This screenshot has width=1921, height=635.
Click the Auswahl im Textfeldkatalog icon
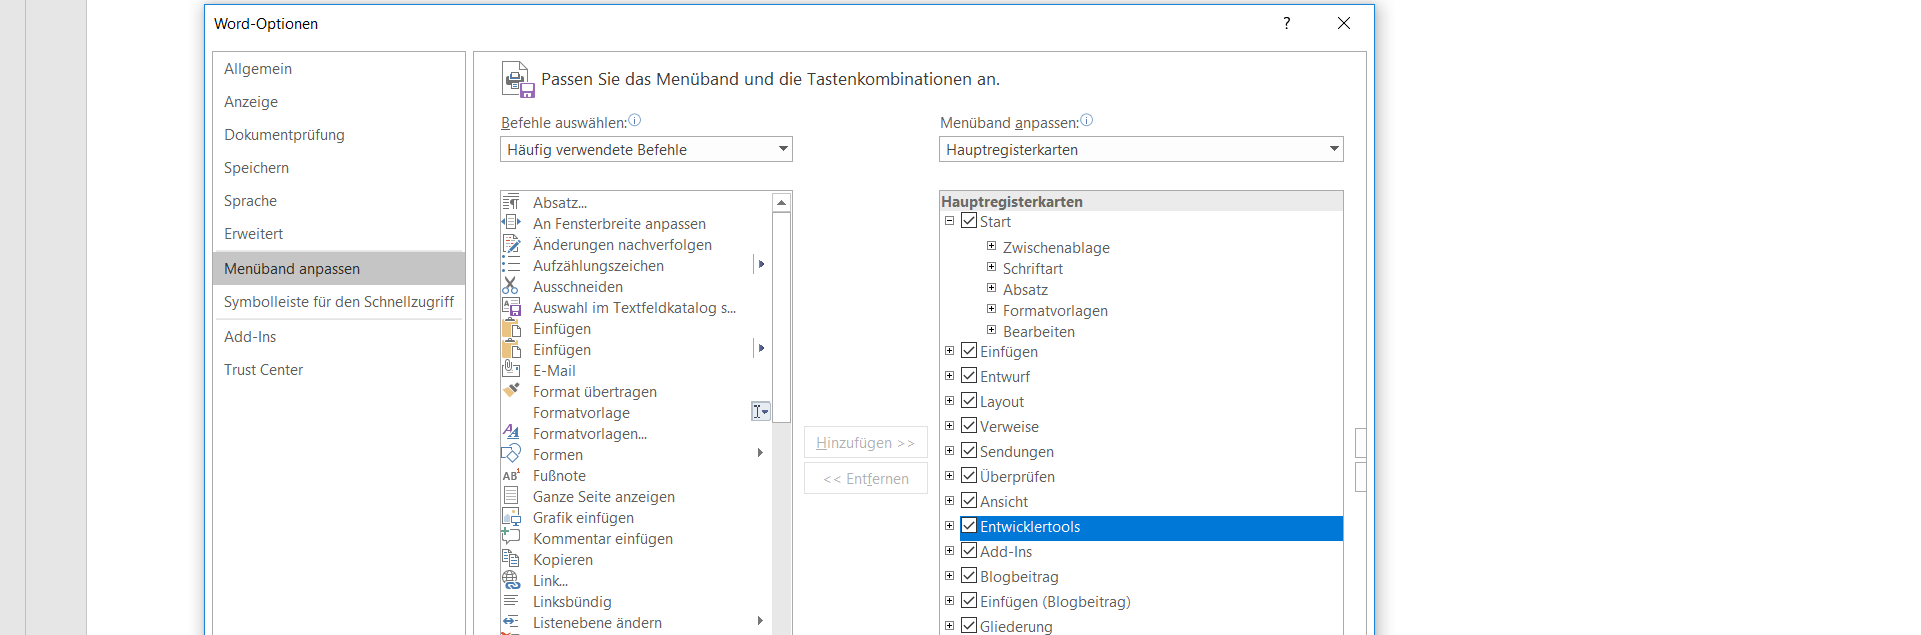[x=511, y=307]
